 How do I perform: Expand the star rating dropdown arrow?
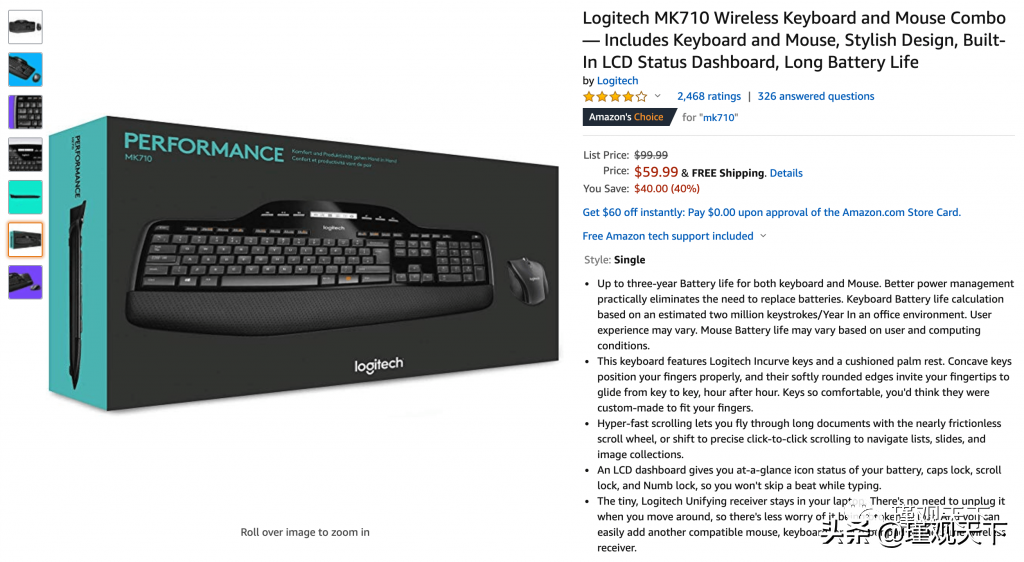click(x=658, y=96)
